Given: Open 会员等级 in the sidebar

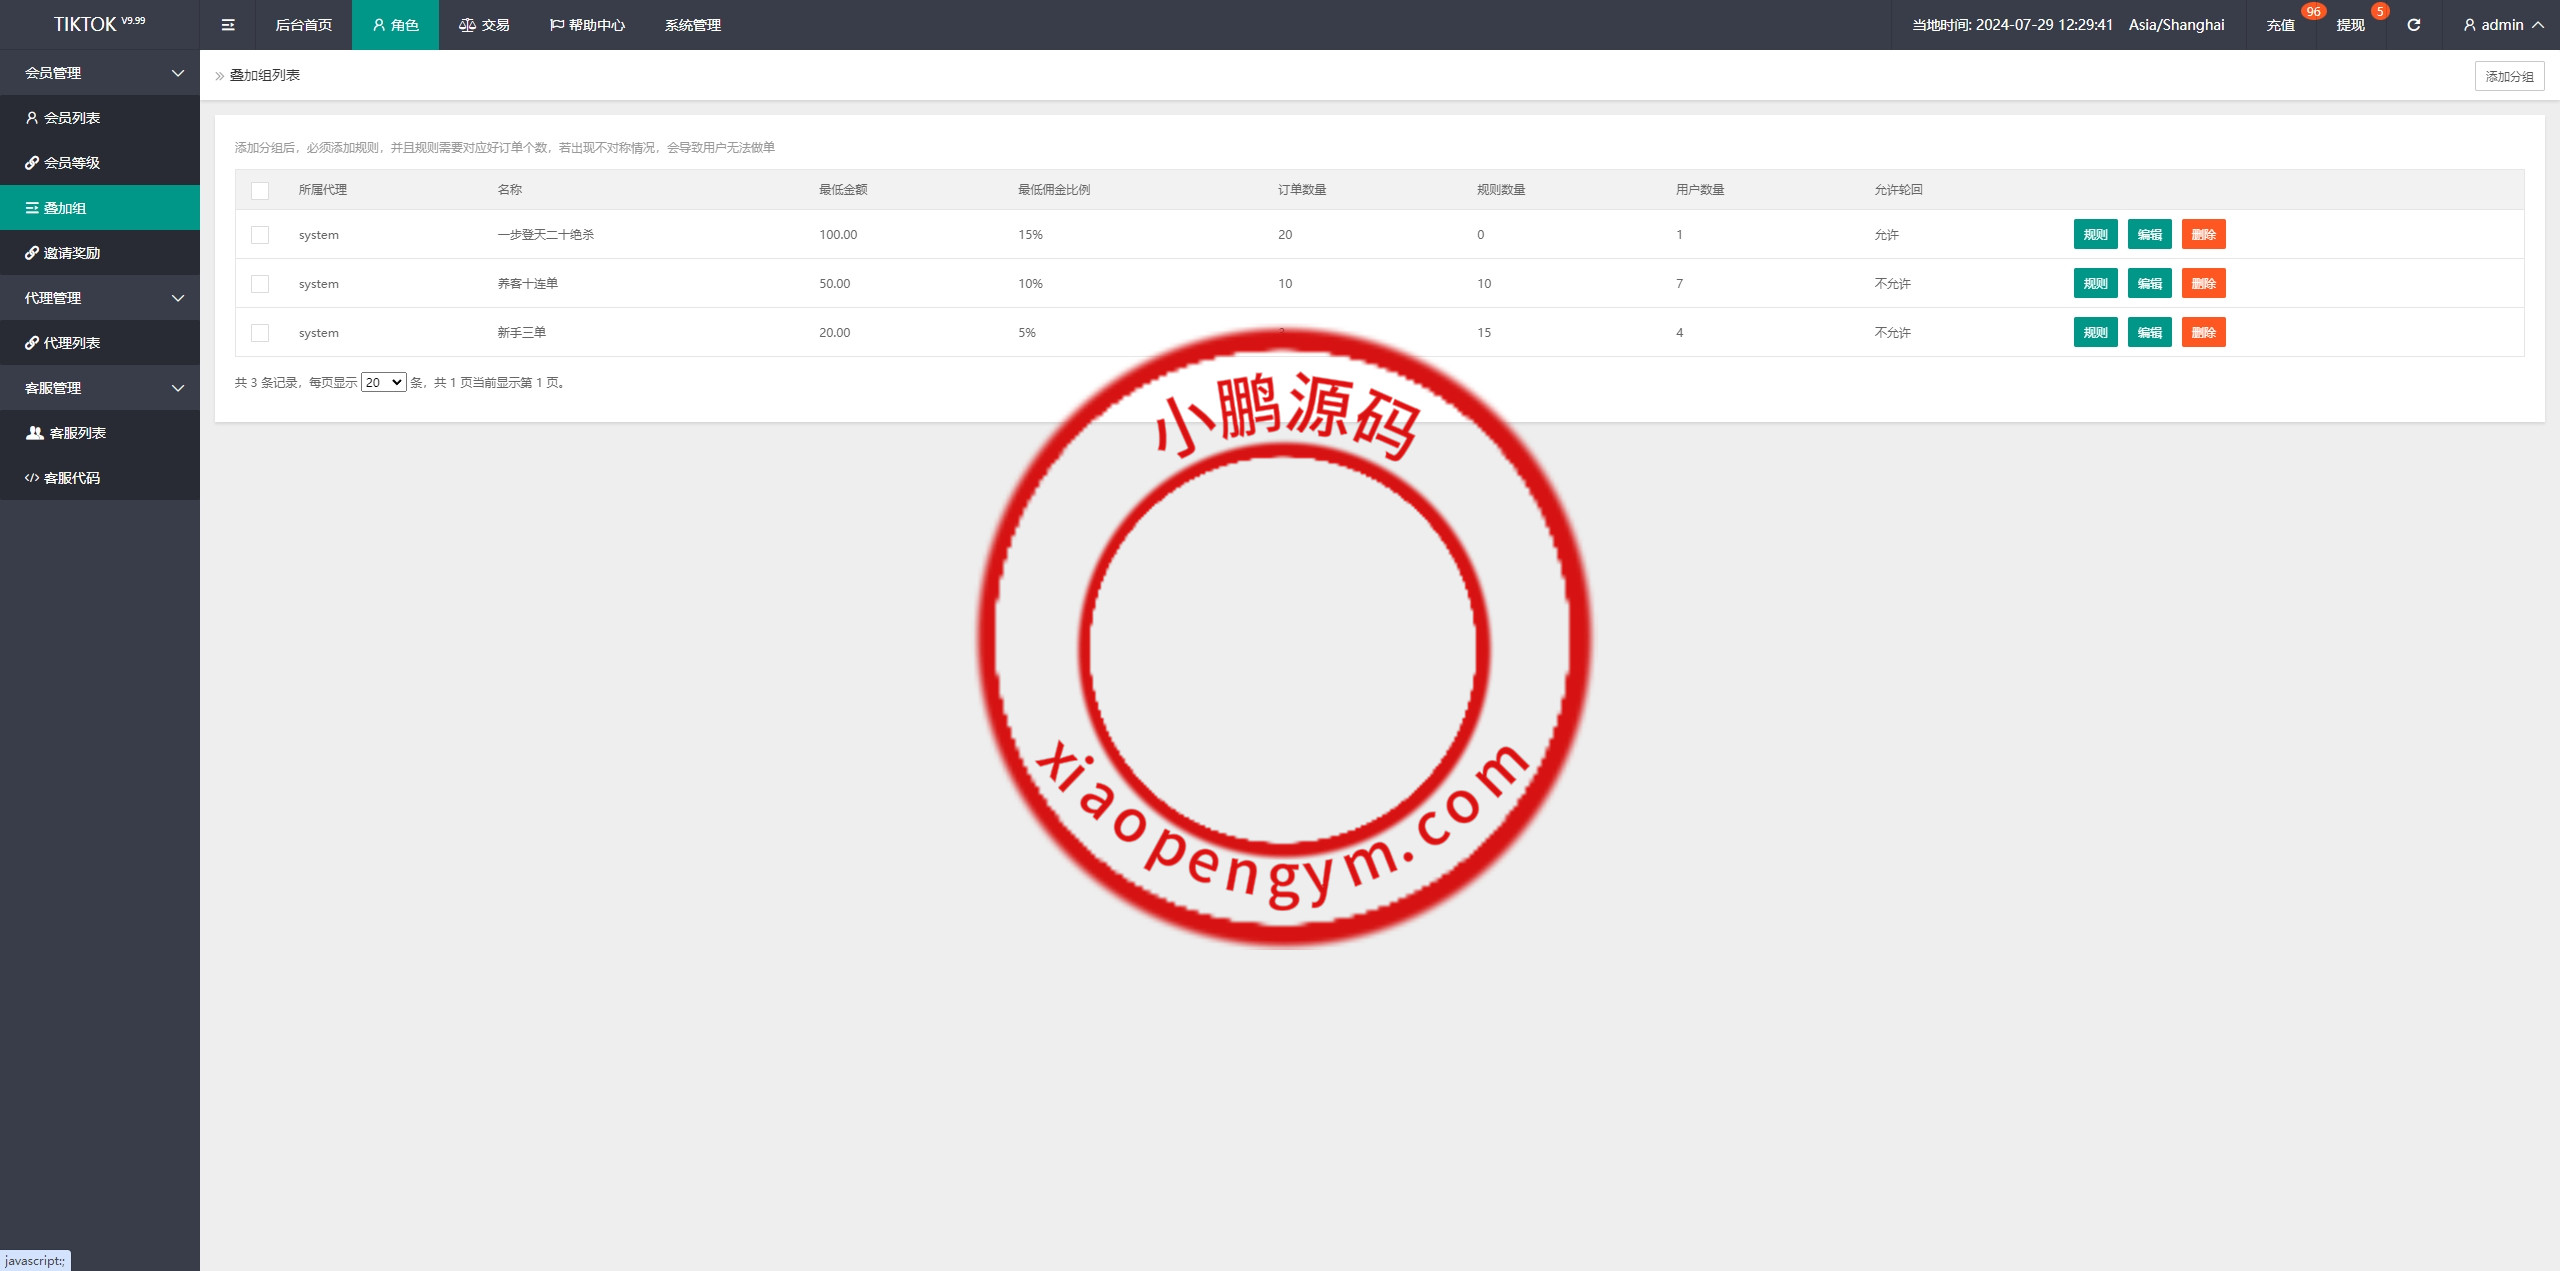Looking at the screenshot, I should (71, 163).
